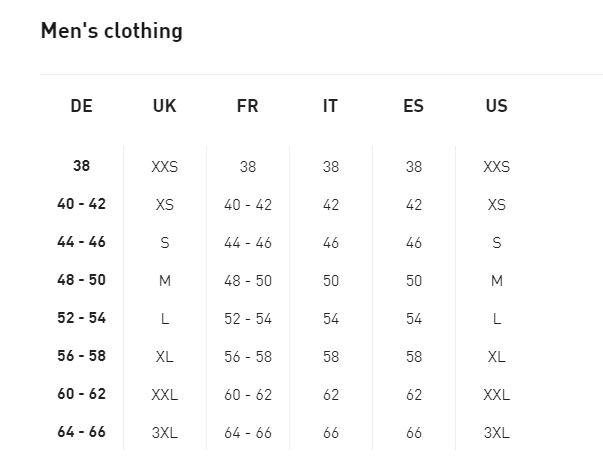Select FR size 48 - 50
This screenshot has width=603, height=471.
point(248,281)
